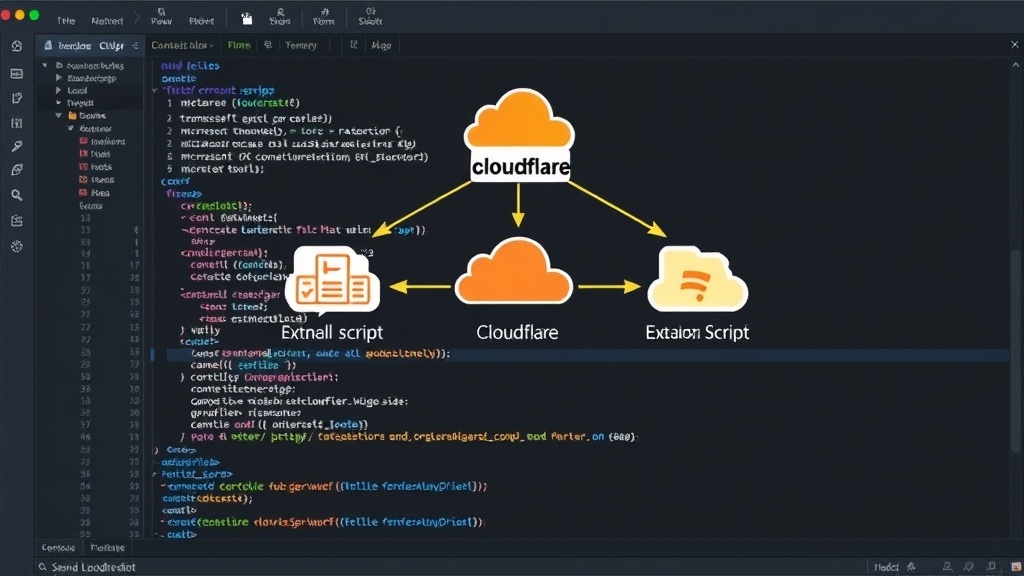The width and height of the screenshot is (1024, 576).
Task: Select the edit note icon in left sidebar
Action: [17, 98]
